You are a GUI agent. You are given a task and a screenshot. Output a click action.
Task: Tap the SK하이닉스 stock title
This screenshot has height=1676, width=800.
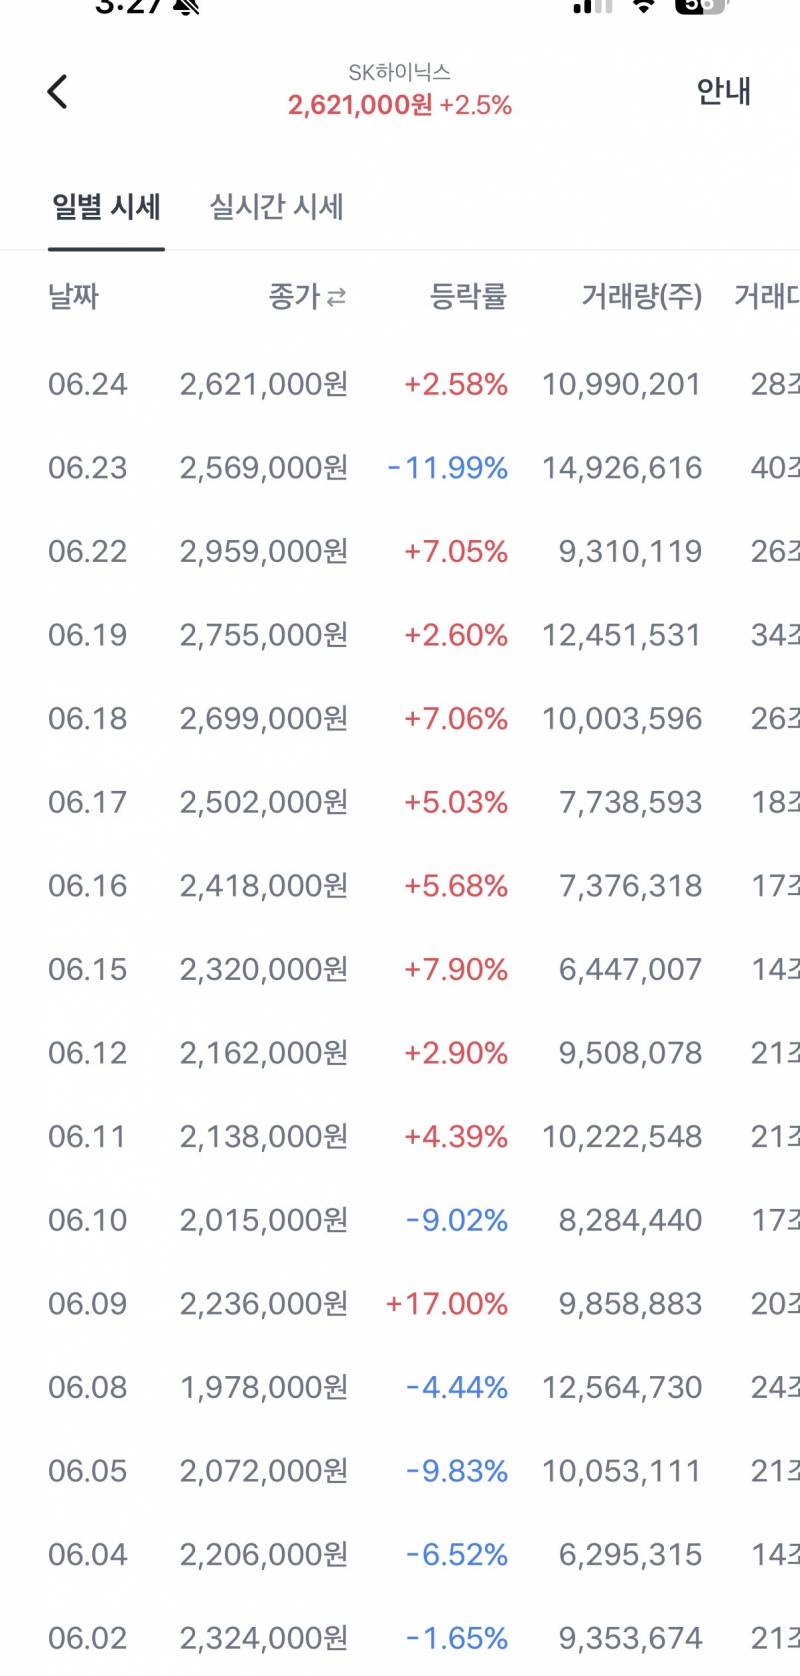pos(400,72)
